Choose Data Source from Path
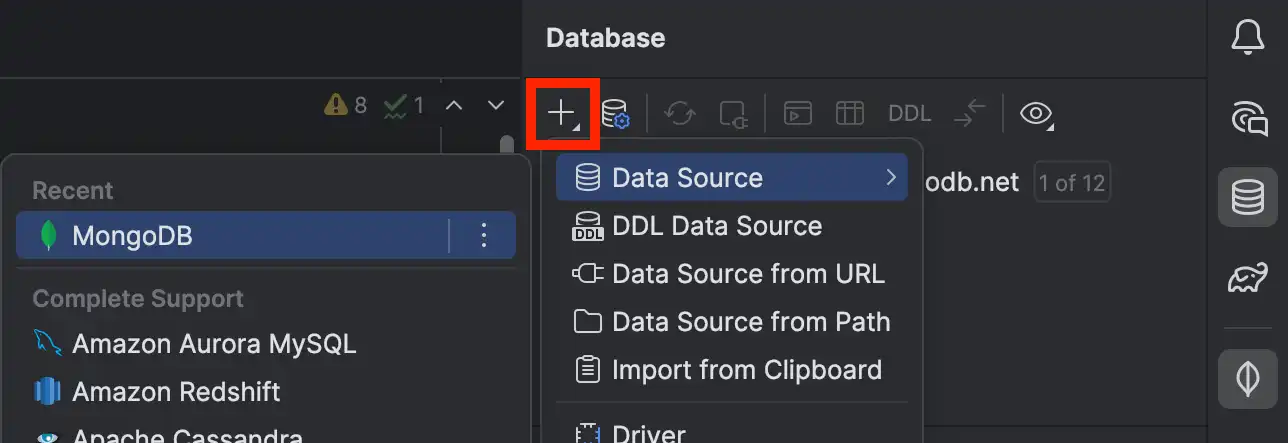 click(x=750, y=322)
